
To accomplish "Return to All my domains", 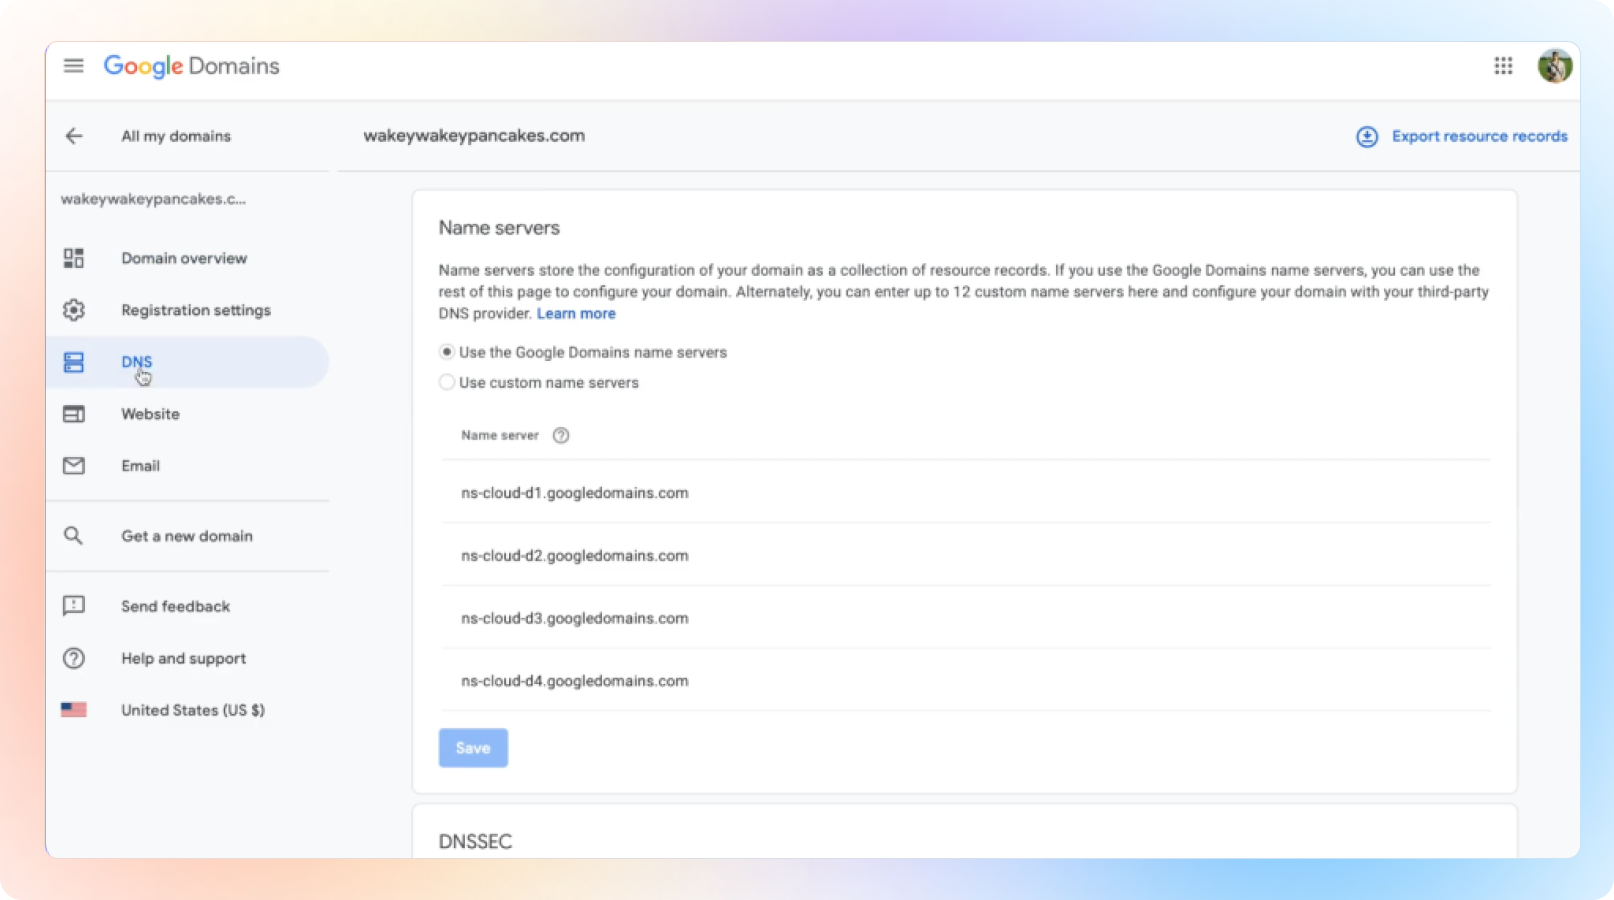I will (x=176, y=136).
